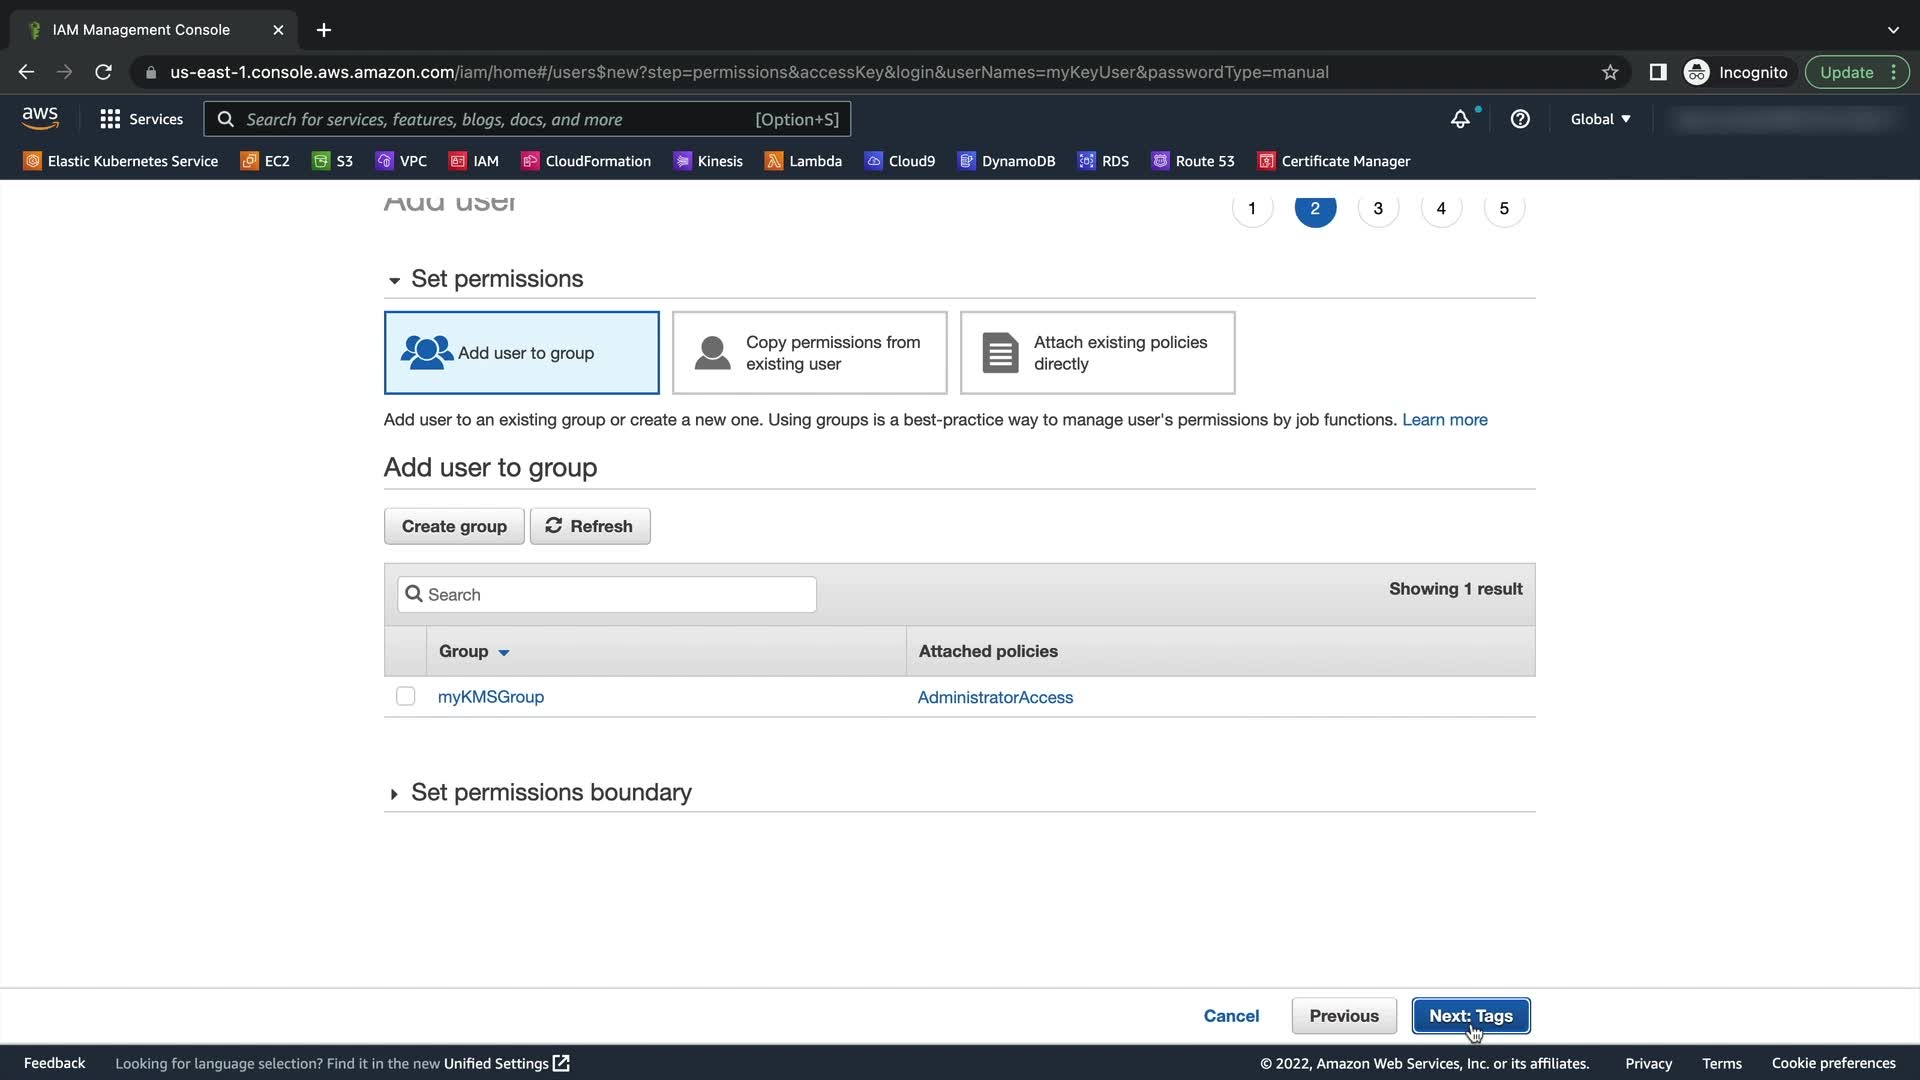The width and height of the screenshot is (1920, 1080).
Task: Open the notifications bell icon
Action: click(1460, 119)
